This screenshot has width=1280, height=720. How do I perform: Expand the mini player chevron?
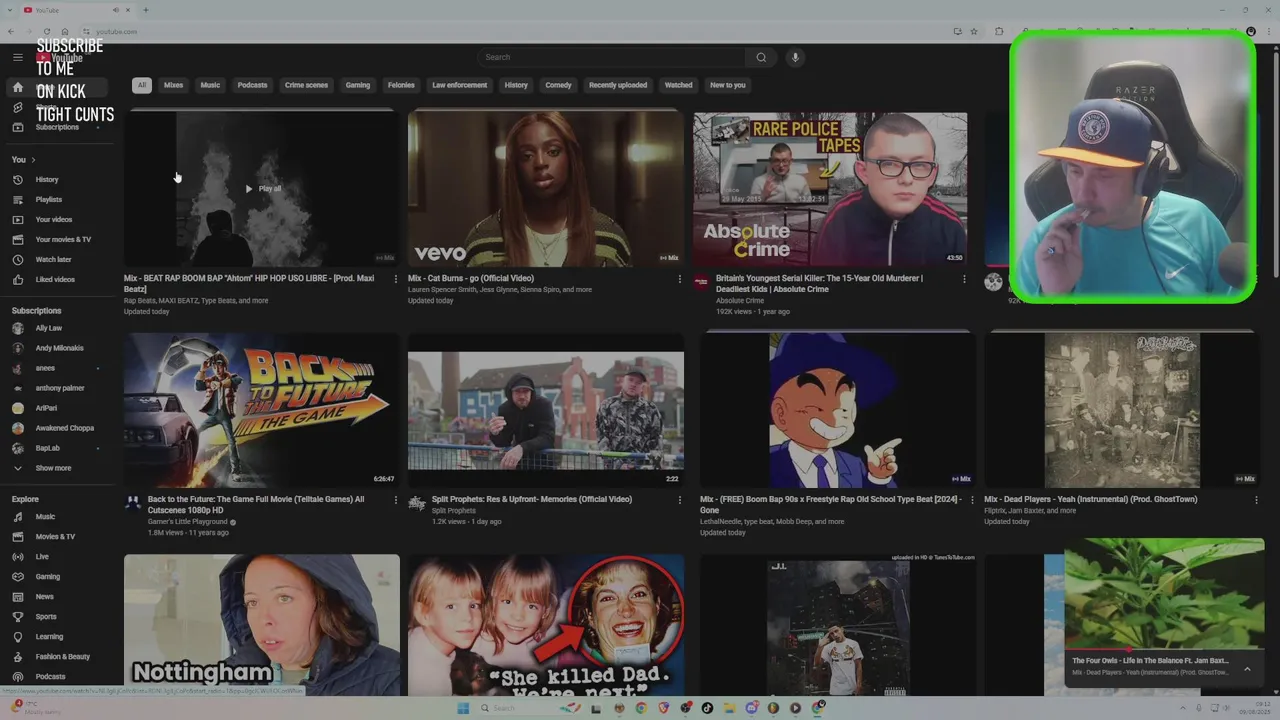(1247, 669)
